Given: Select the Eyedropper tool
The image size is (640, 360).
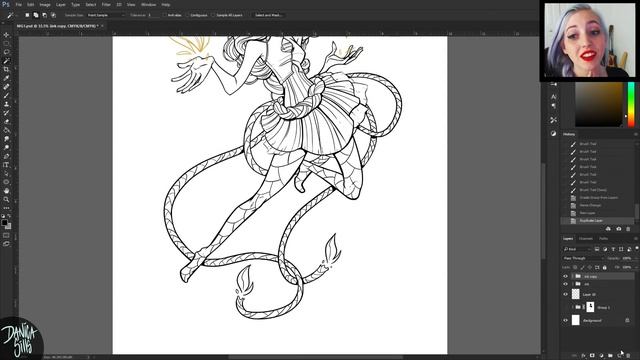Looking at the screenshot, I should [6, 78].
